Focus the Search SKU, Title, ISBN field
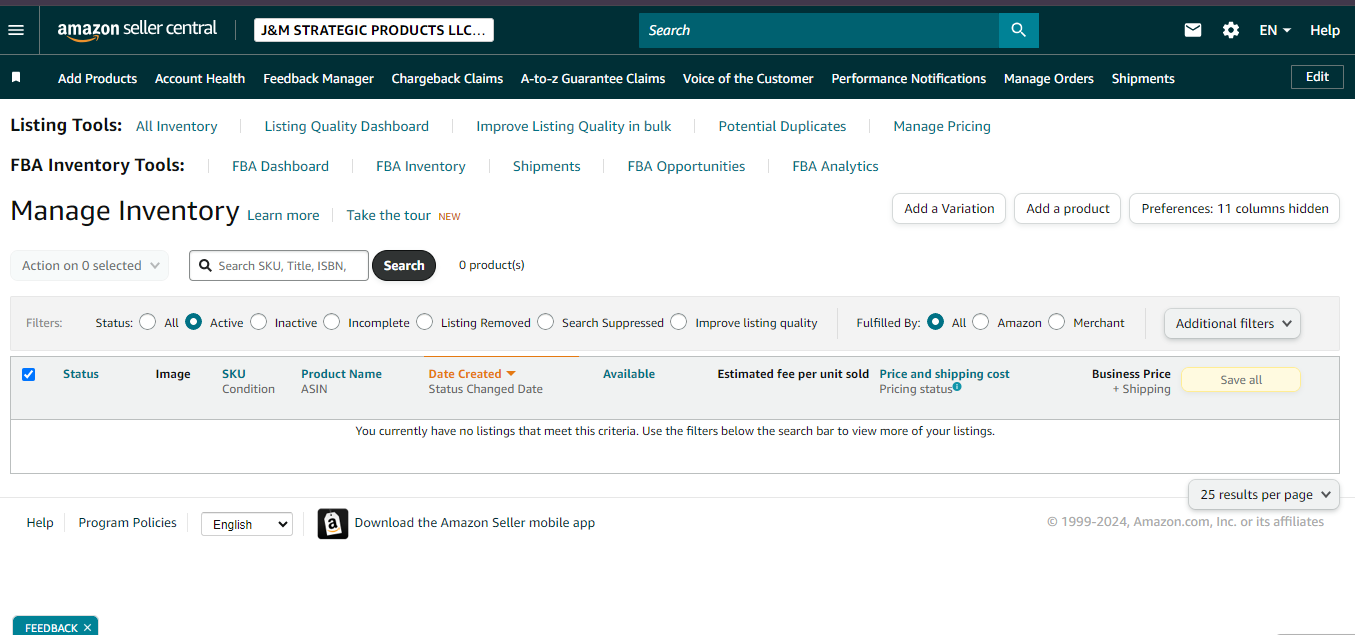The height and width of the screenshot is (635, 1355). [279, 265]
